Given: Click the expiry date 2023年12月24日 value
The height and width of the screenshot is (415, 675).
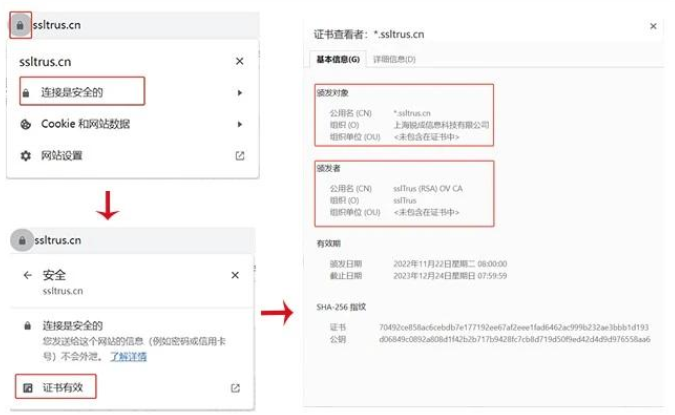Looking at the screenshot, I should [450, 276].
